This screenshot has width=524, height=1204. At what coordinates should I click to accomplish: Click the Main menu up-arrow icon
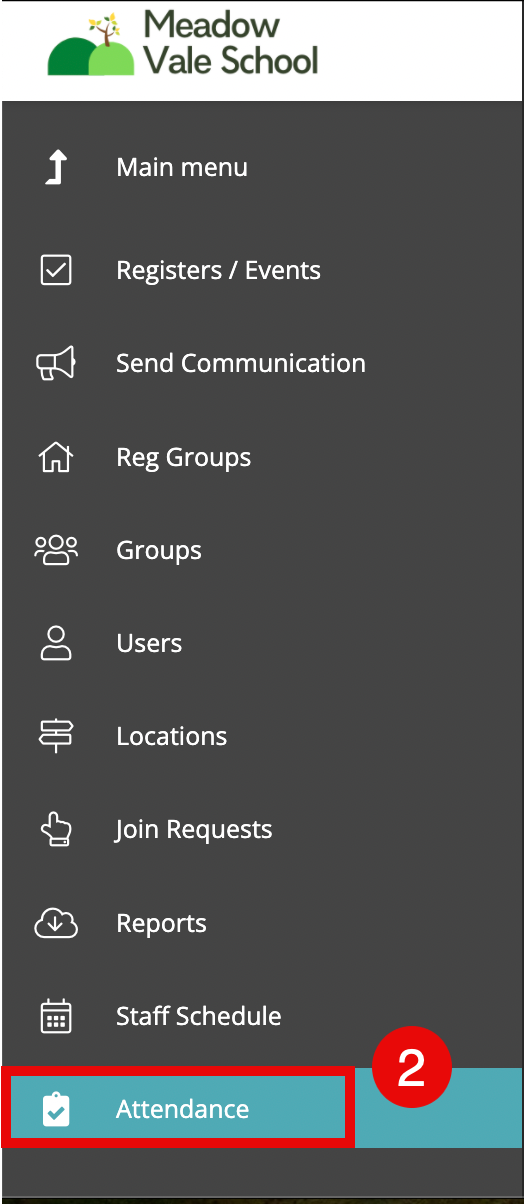pos(56,167)
